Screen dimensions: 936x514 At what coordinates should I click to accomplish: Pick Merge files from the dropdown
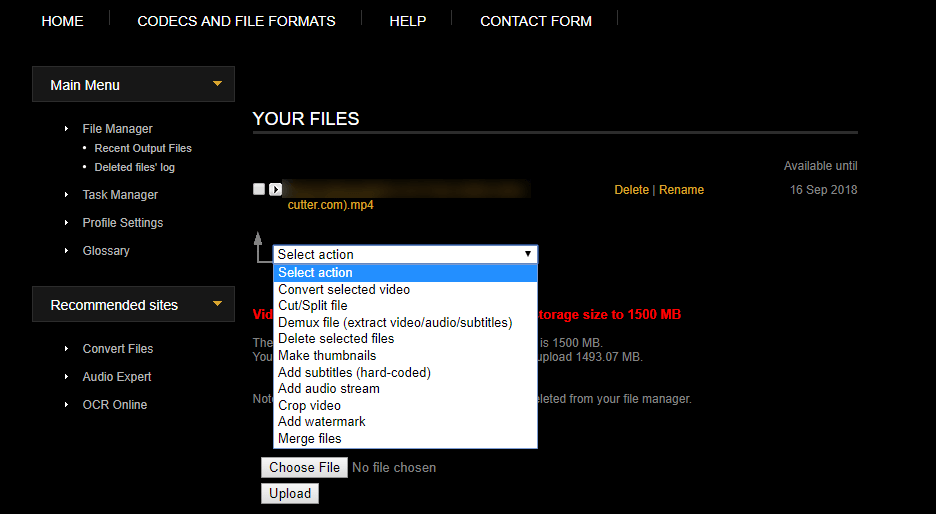click(x=310, y=438)
